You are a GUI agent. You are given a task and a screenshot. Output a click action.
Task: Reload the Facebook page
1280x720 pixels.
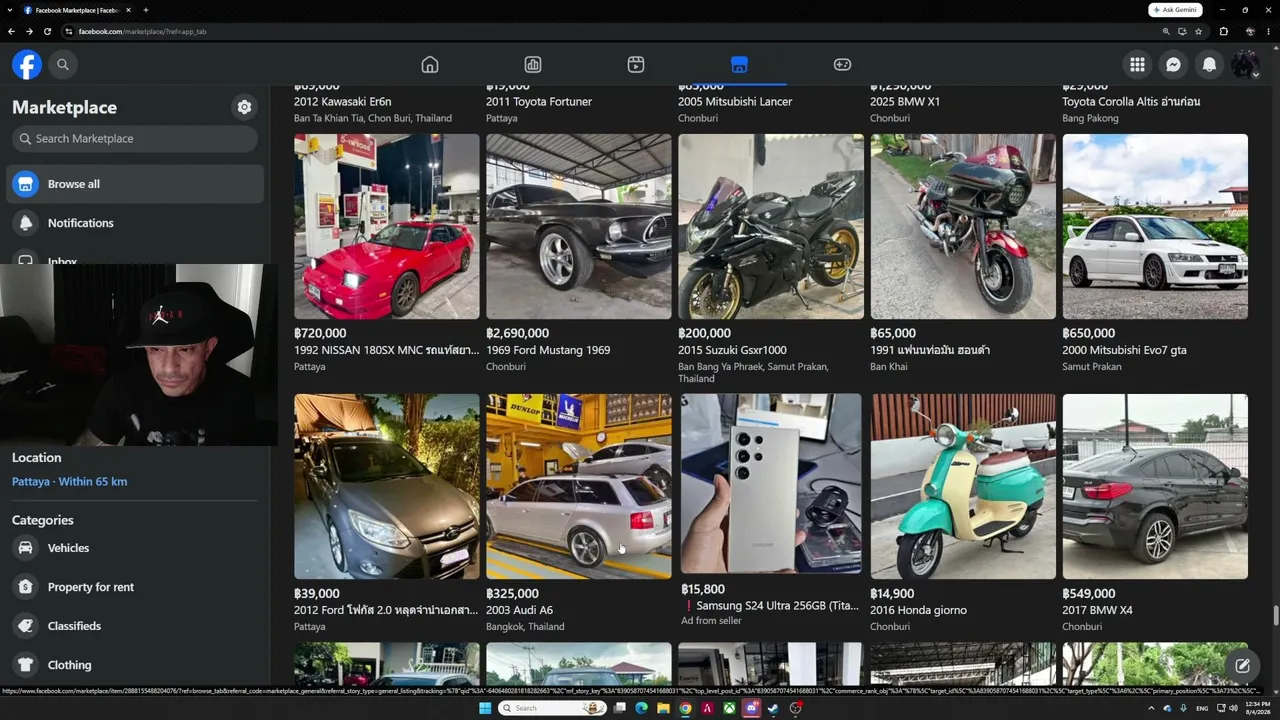(47, 31)
